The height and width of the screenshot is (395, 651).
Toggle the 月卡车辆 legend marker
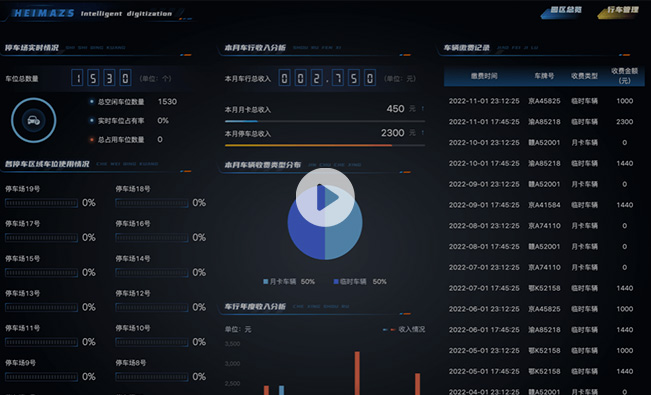coord(266,282)
